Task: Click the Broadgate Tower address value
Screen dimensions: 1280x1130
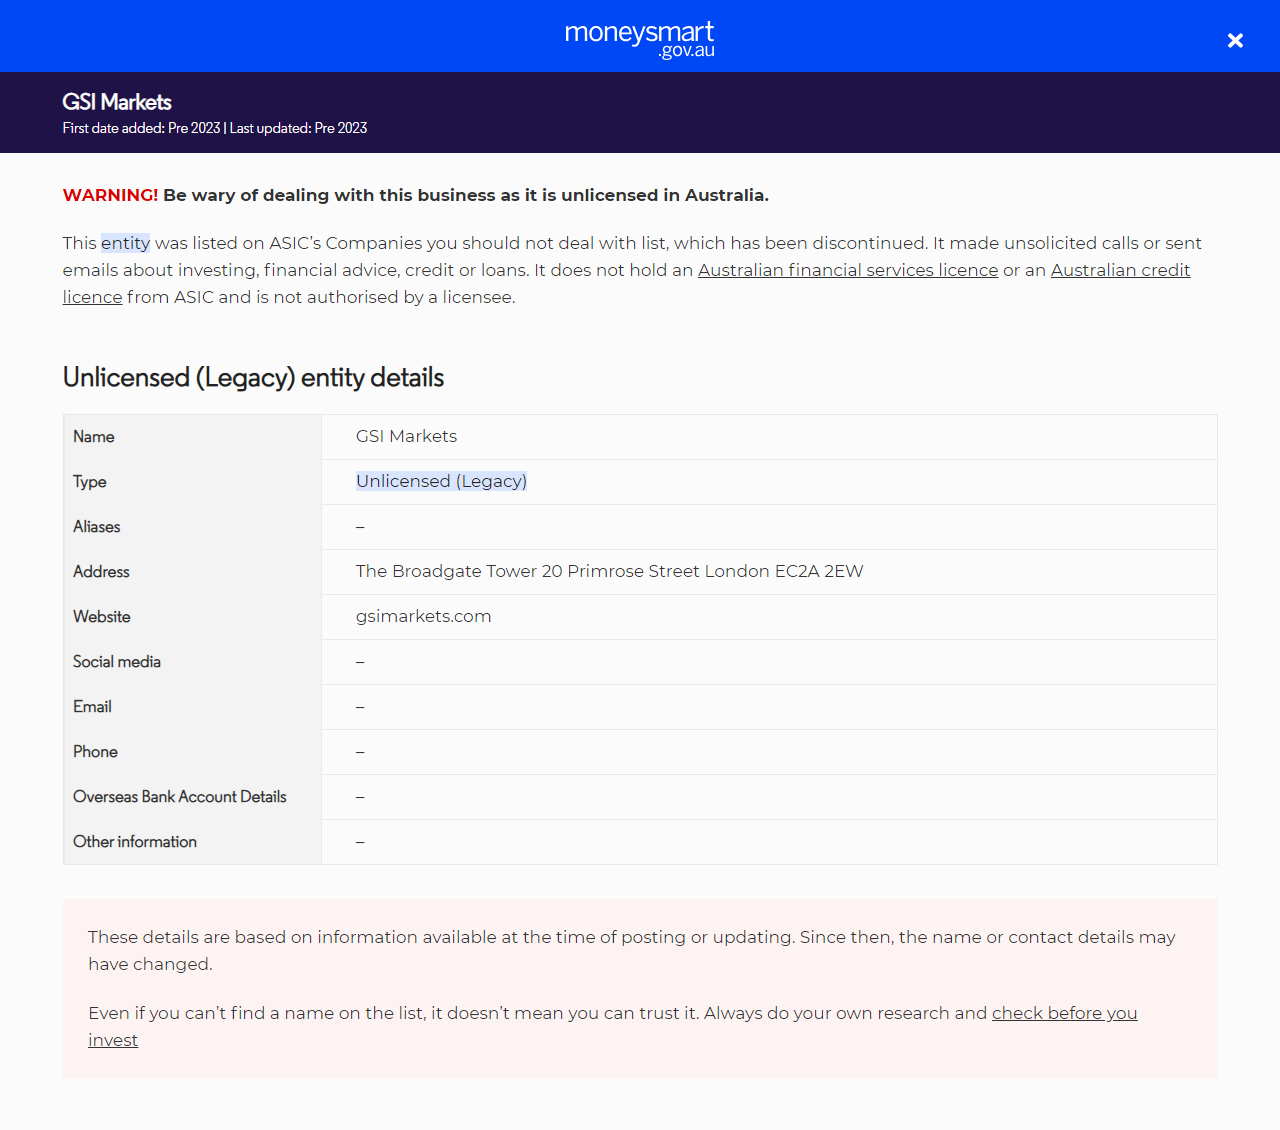Action: pos(609,571)
